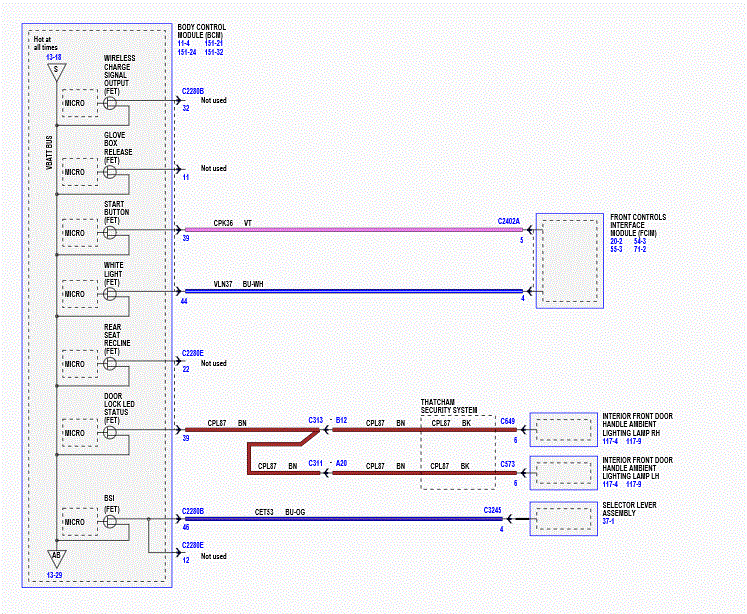The height and width of the screenshot is (614, 747).
Task: Open BCM page reference 151-32
Action: coord(214,52)
